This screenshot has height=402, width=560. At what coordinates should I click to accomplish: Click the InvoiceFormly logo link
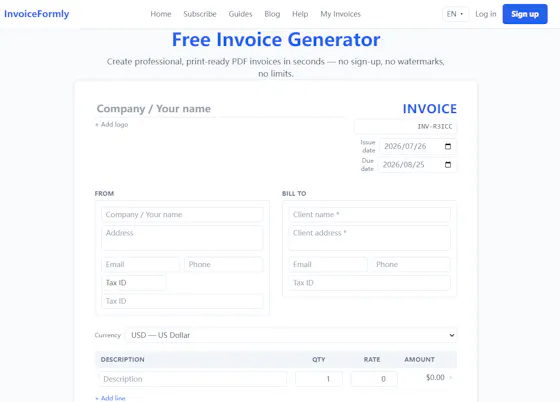pyautogui.click(x=36, y=14)
